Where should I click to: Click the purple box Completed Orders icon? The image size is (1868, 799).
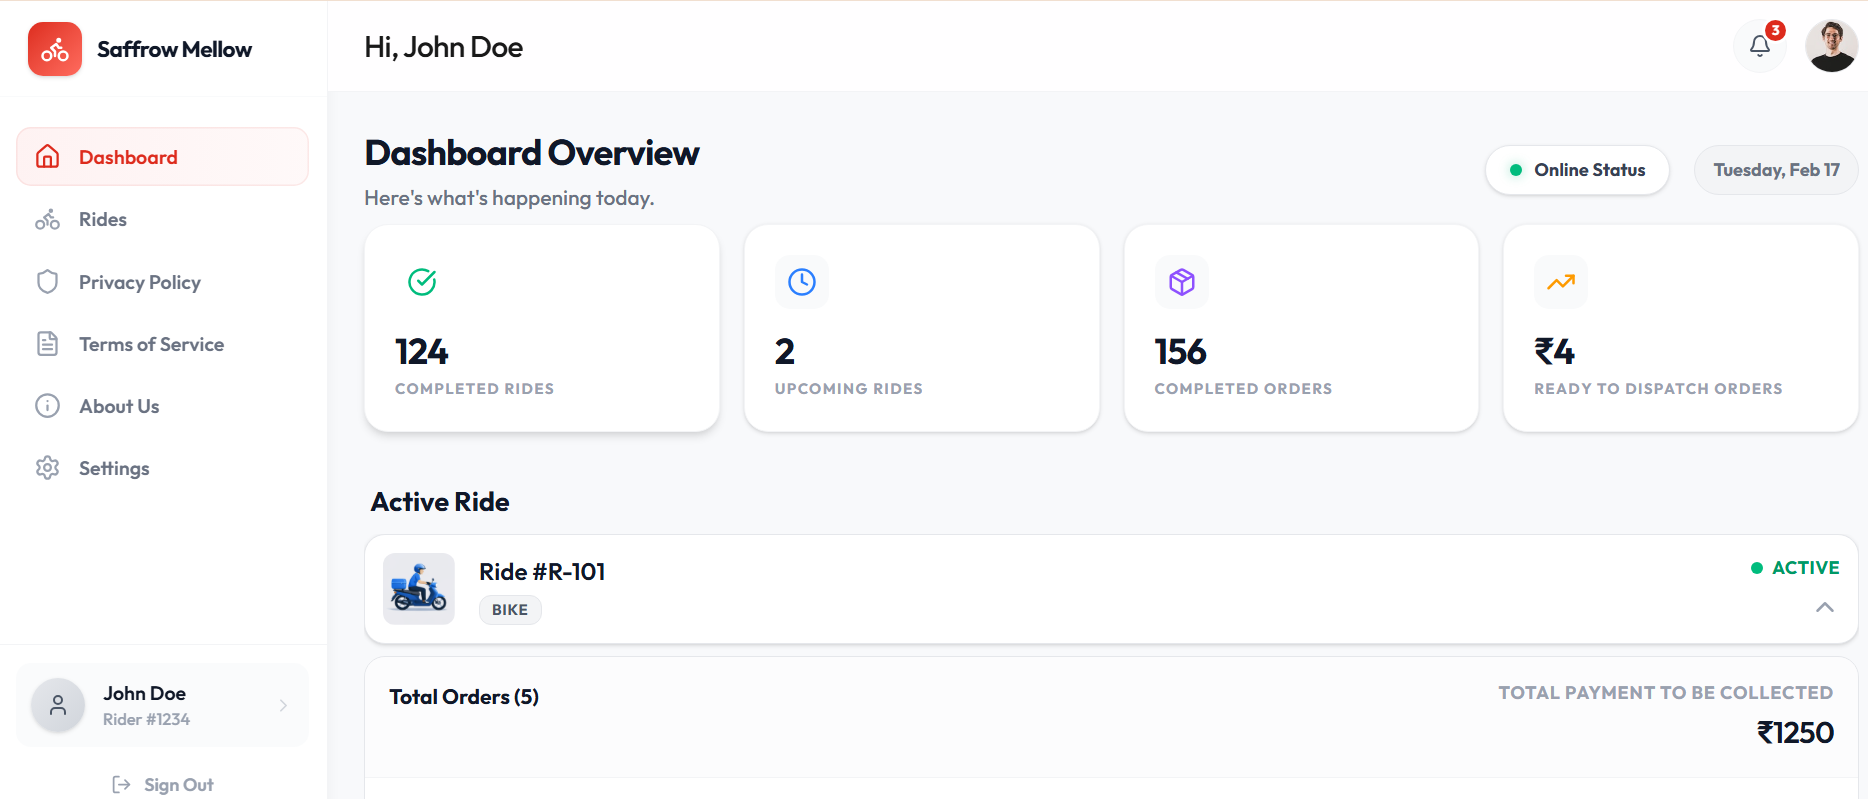tap(1181, 282)
